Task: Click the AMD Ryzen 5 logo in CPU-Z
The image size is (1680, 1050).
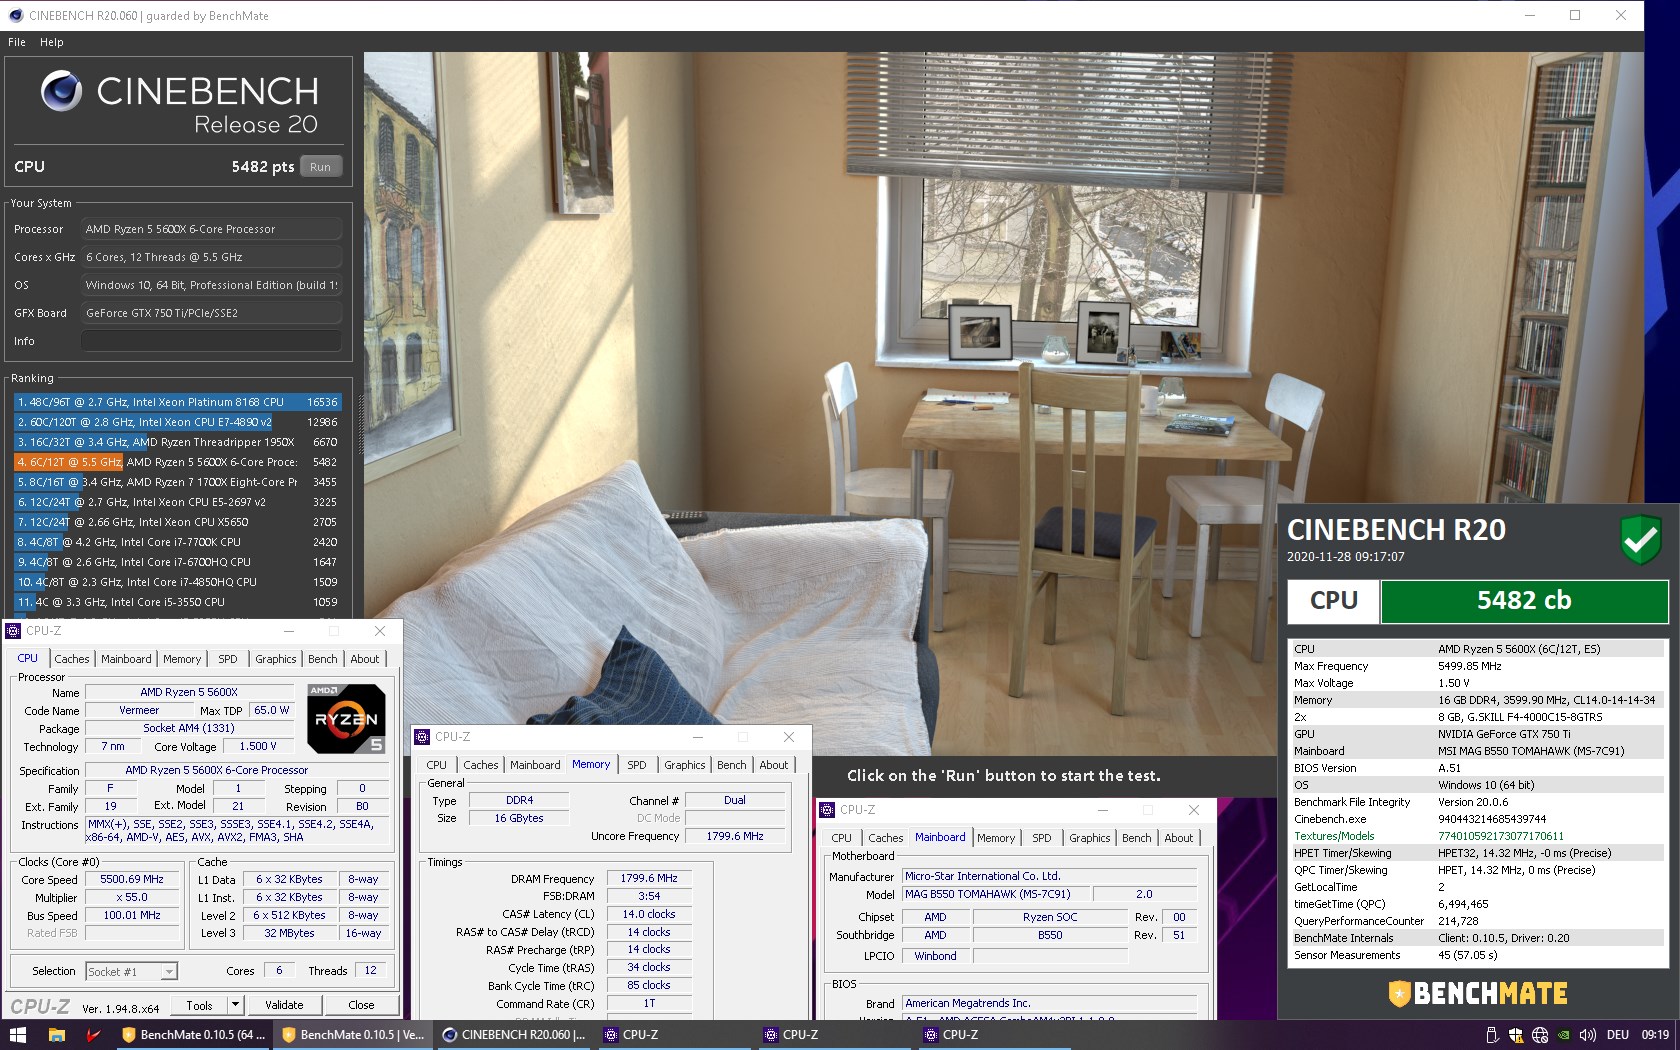Action: (346, 718)
